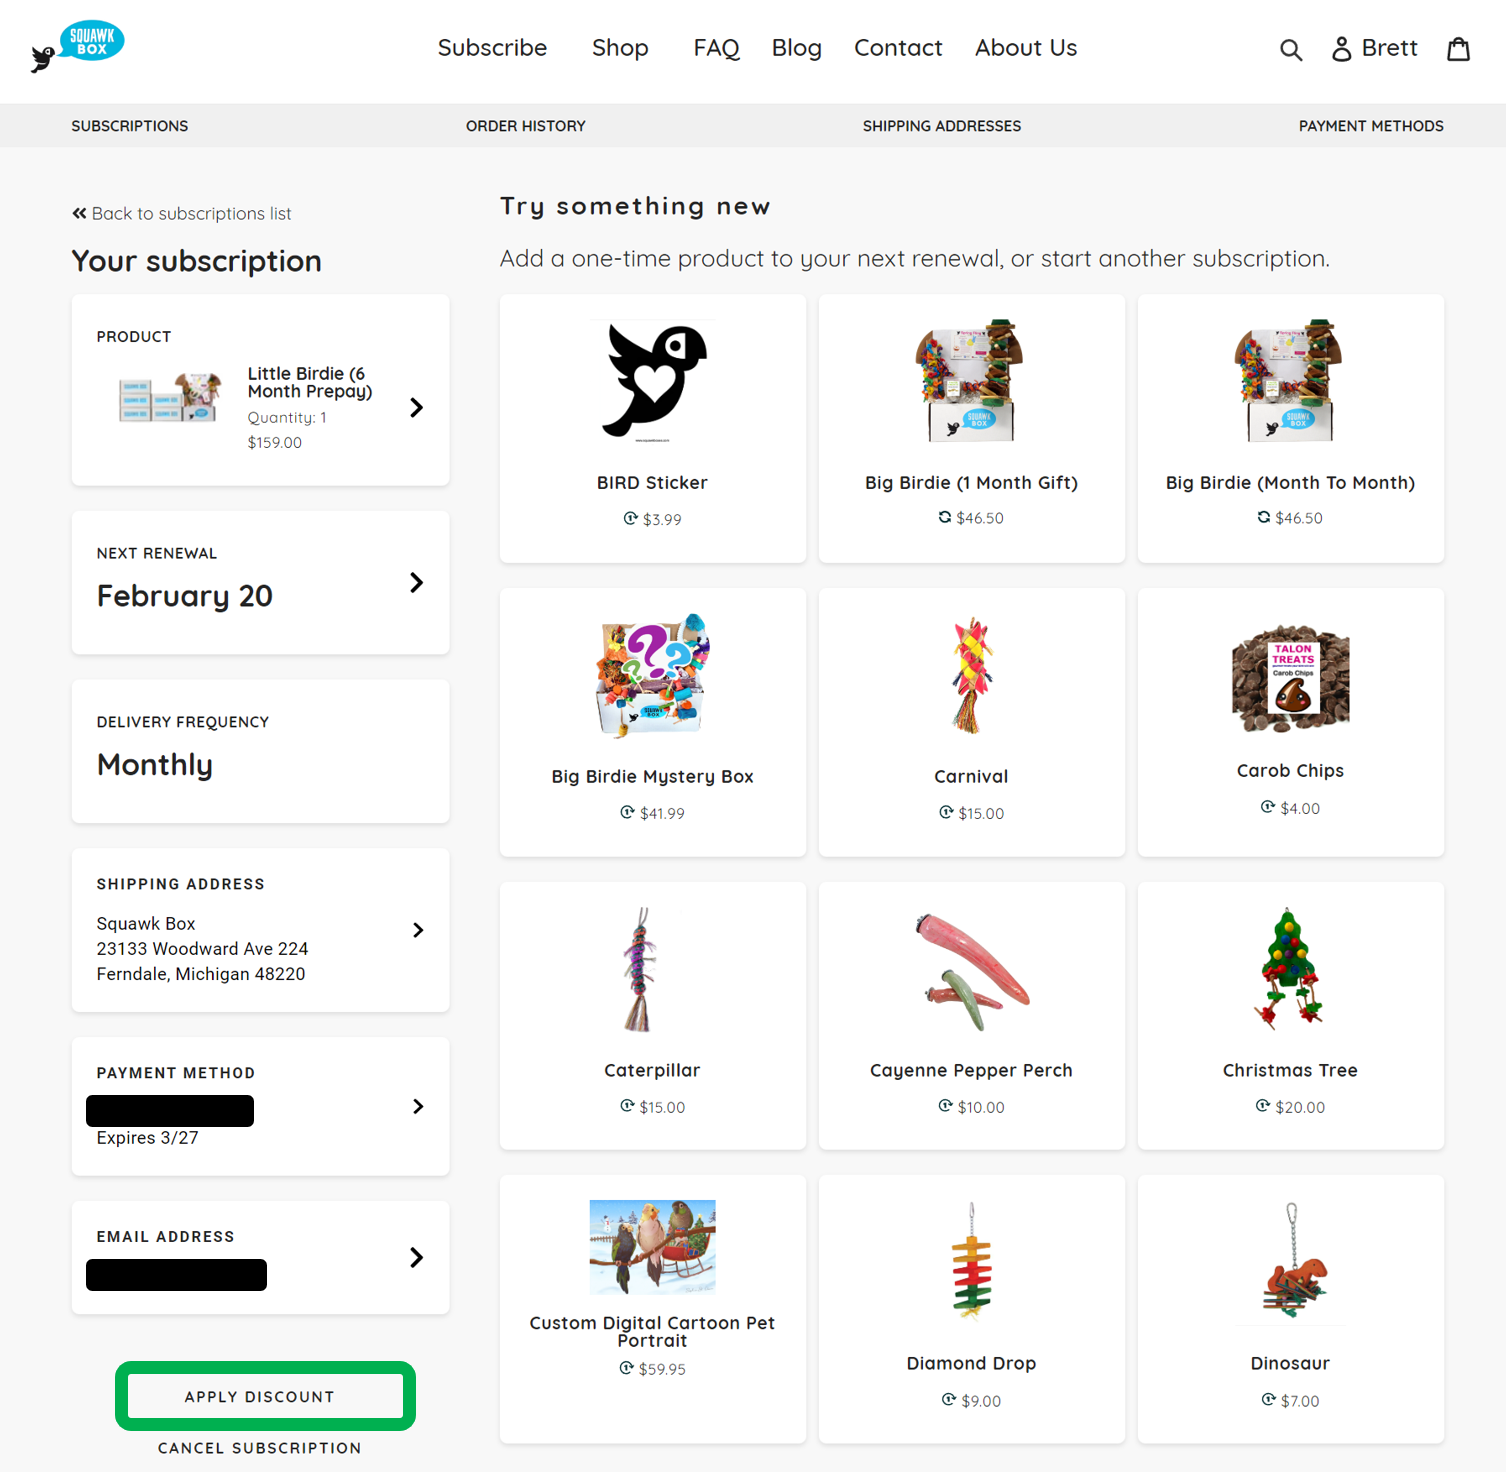Click the Caterpillar price icon
The image size is (1506, 1472).
tap(627, 1106)
